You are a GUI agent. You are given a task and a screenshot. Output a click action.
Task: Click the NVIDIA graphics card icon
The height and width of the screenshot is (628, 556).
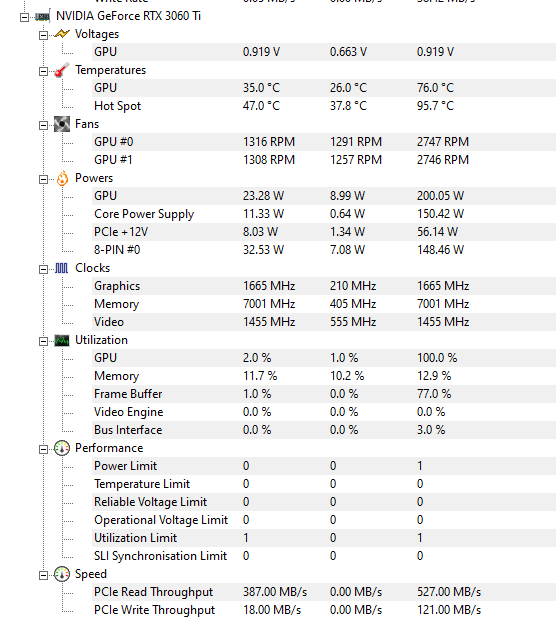point(42,16)
